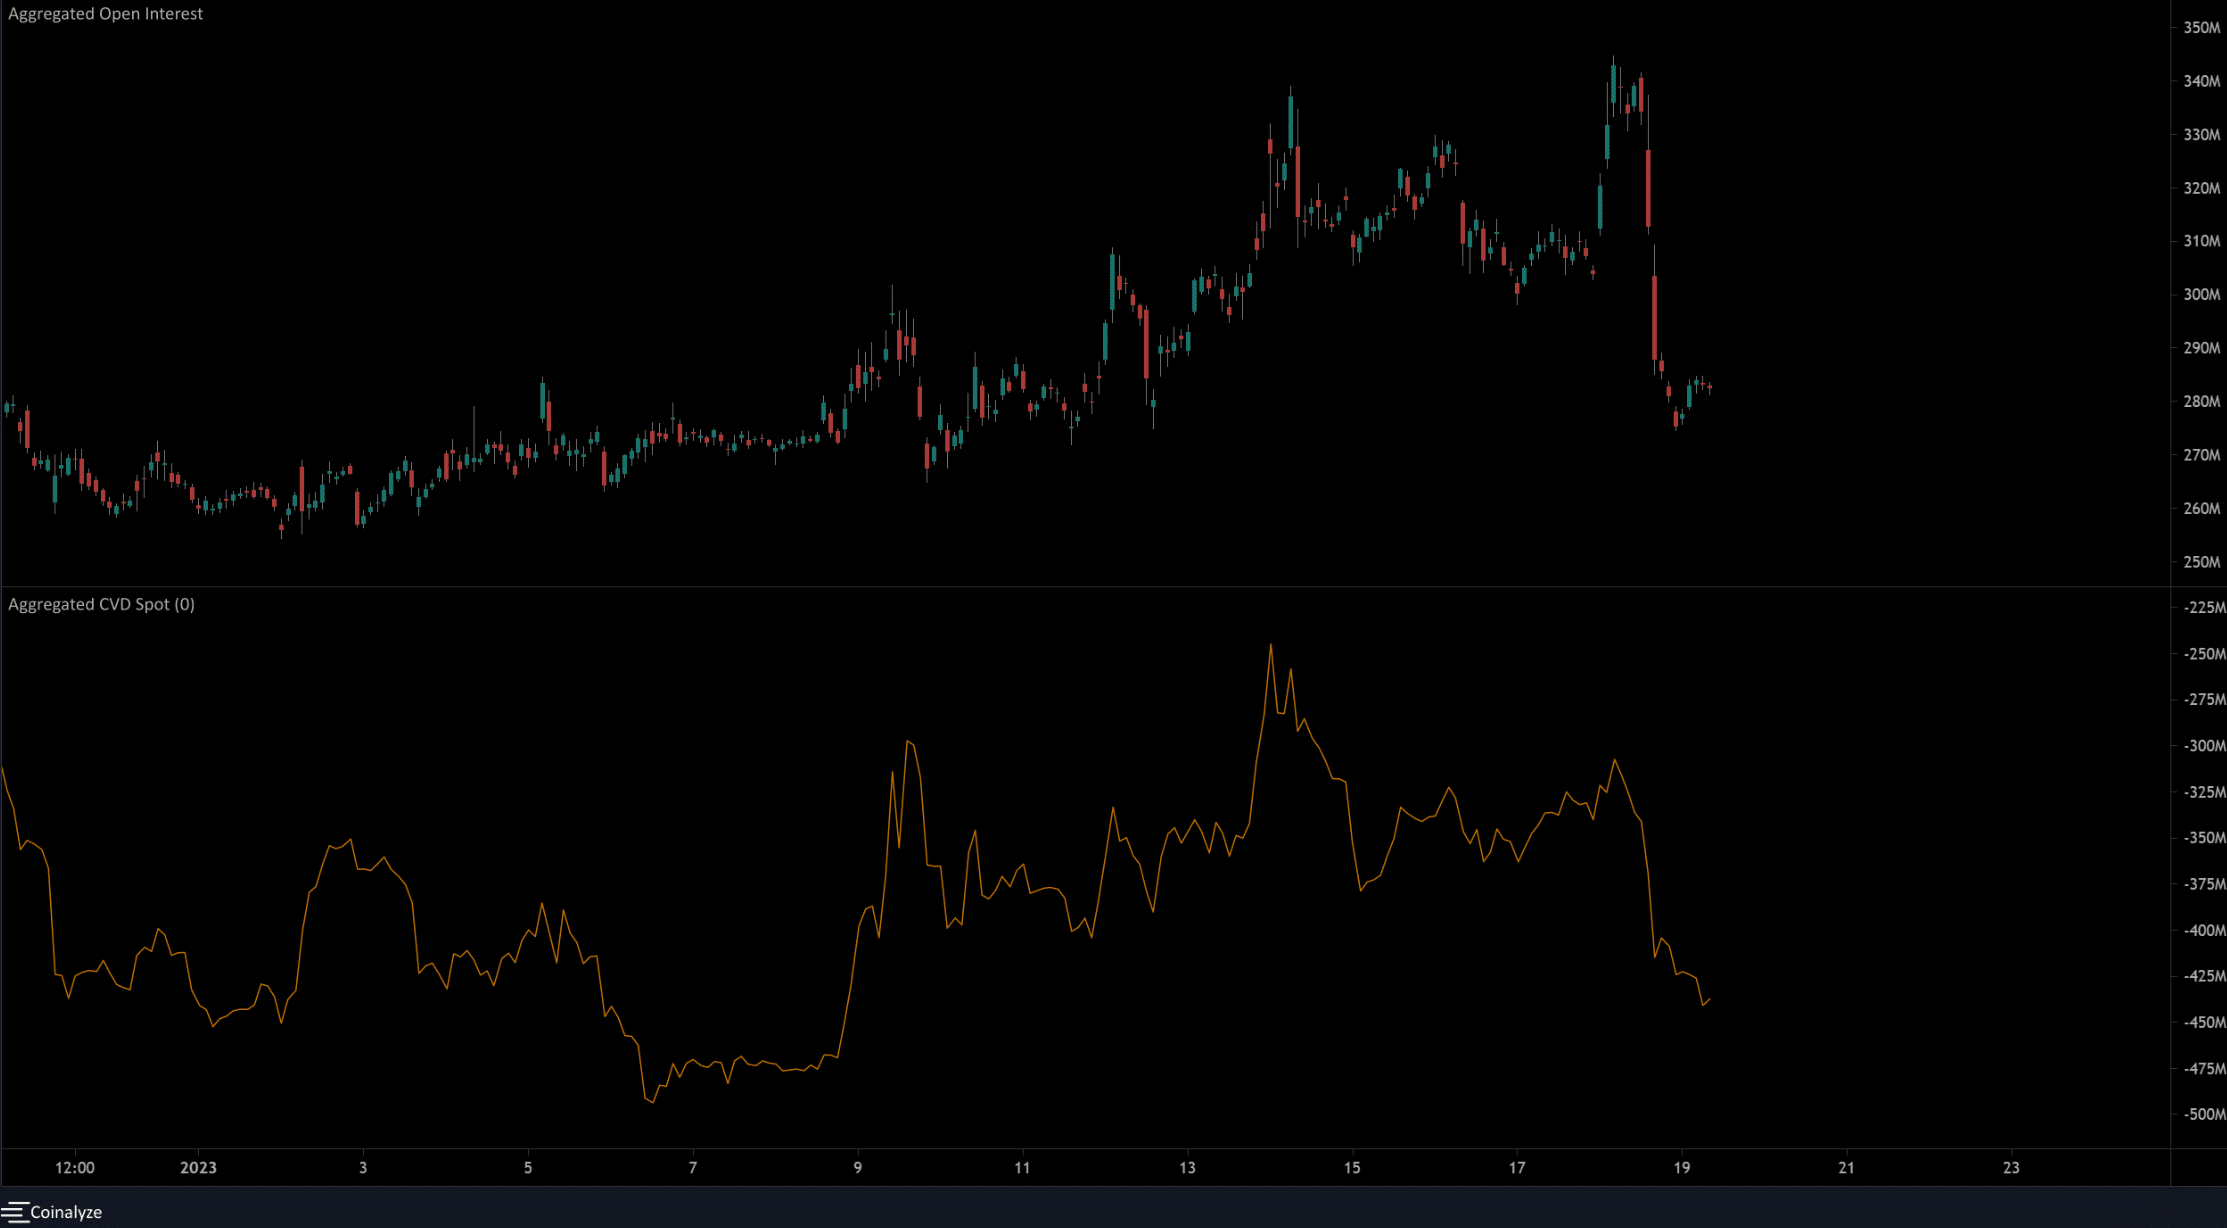2227x1228 pixels.
Task: Click date 9 on the time axis
Action: pos(857,1168)
